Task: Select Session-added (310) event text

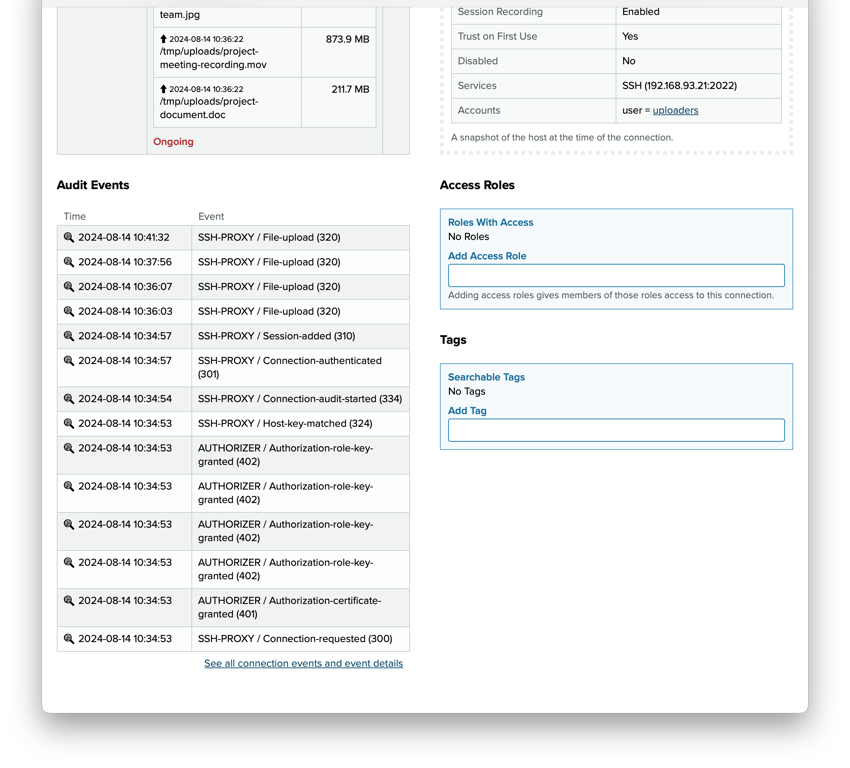Action: pos(276,336)
